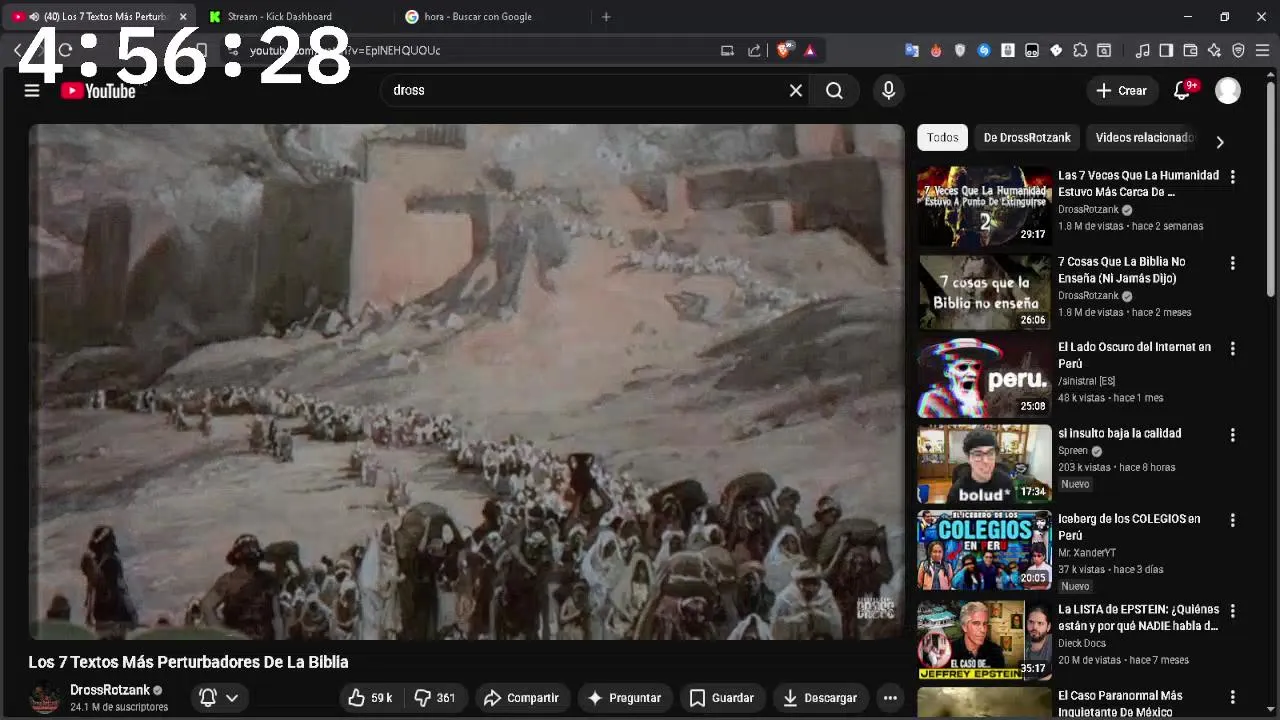Image resolution: width=1280 pixels, height=720 pixels.
Task: Toggle subscription notification bell for DrossRotzank
Action: 208,698
